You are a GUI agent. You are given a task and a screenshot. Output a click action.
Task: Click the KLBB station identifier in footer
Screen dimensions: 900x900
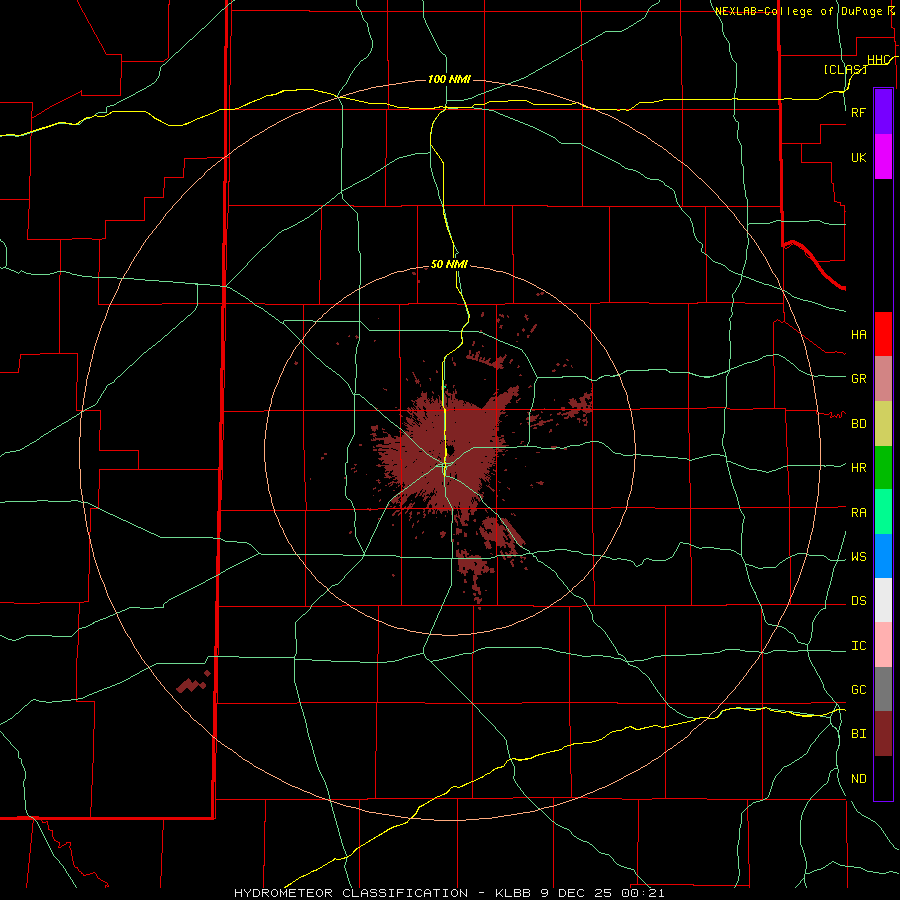[x=513, y=893]
